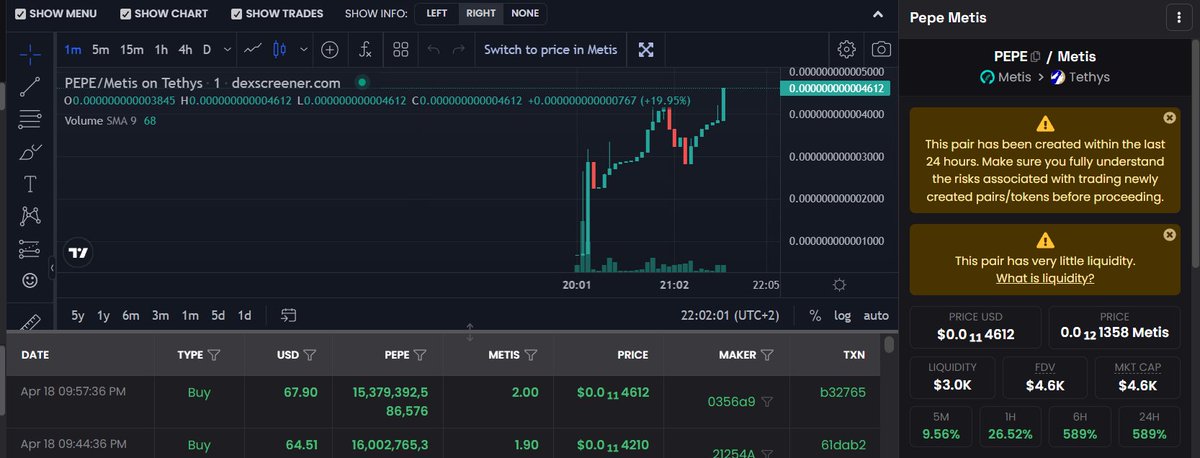
Task: Set show info to RIGHT
Action: tap(481, 14)
